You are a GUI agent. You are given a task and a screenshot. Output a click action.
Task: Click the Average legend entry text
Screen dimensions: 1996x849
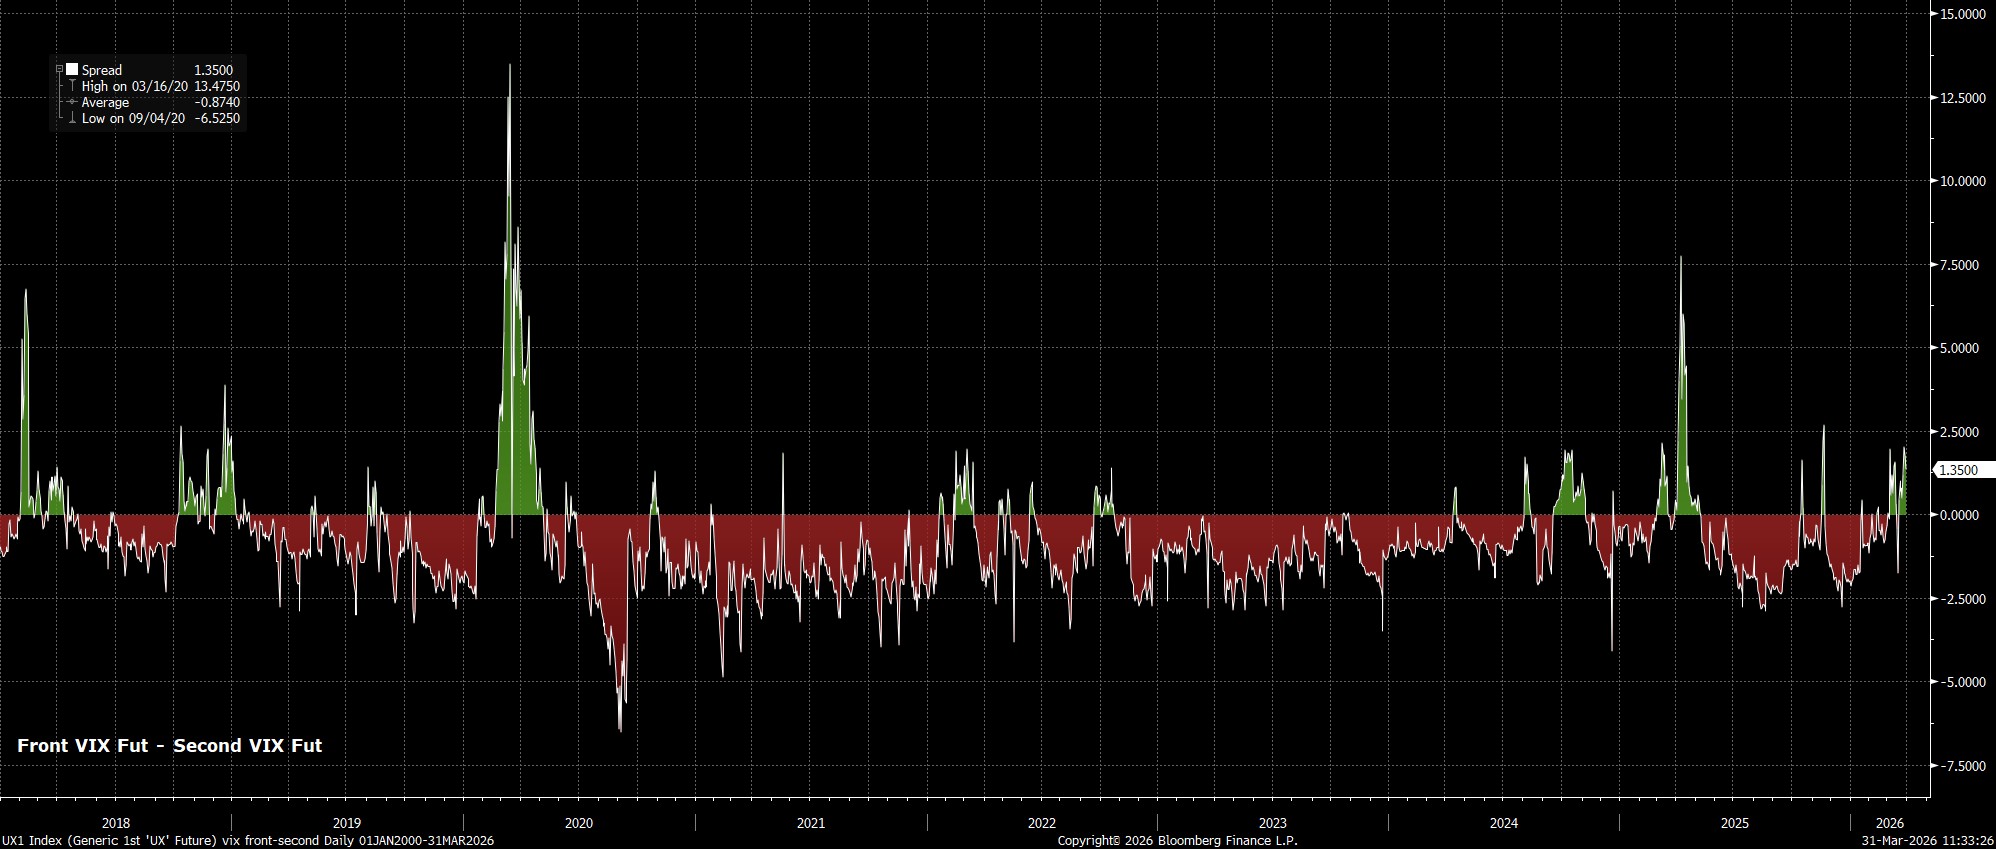pyautogui.click(x=105, y=102)
